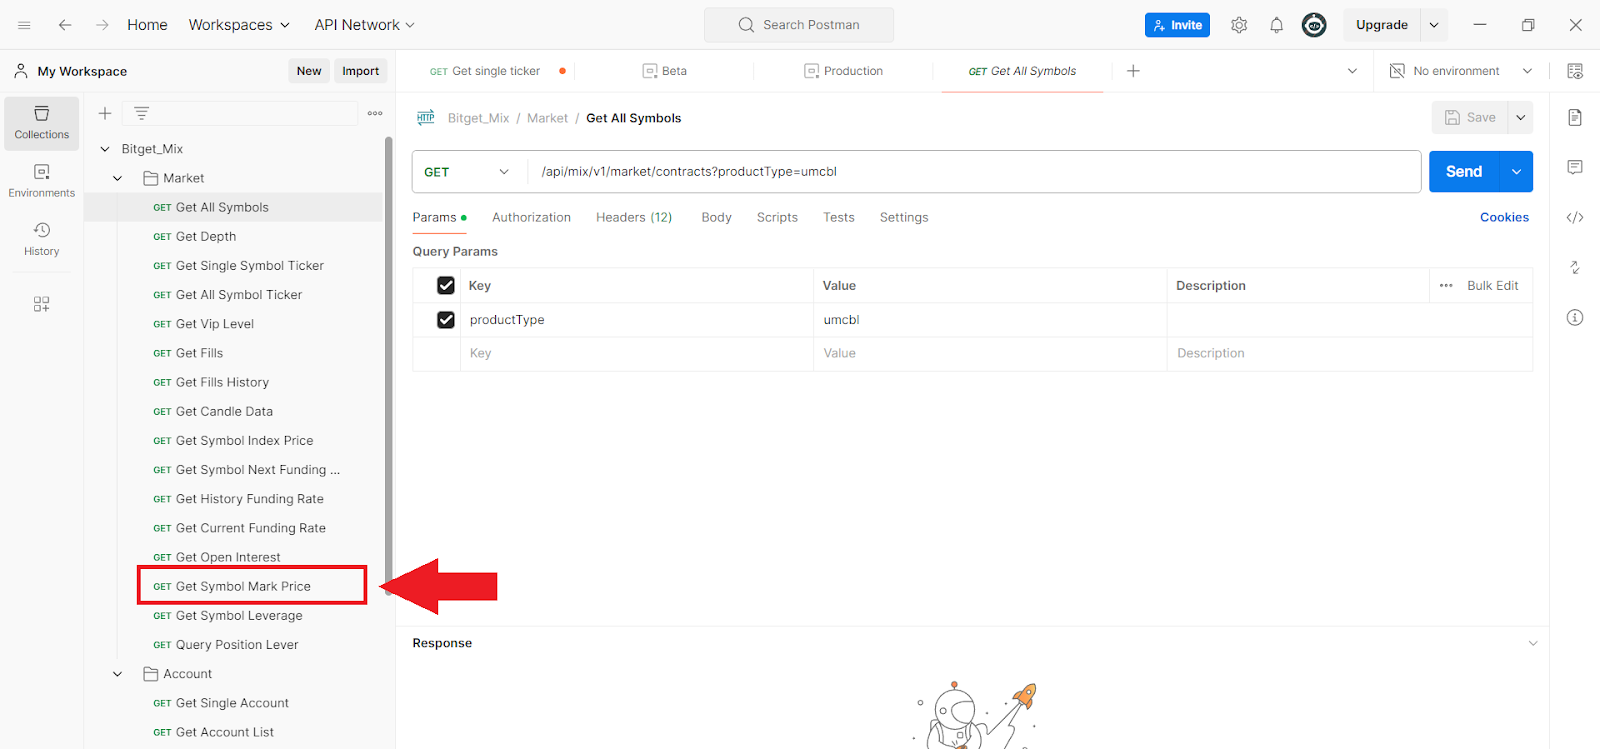Open the Documentation icon in right sidebar
Viewport: 1600px width, 749px height.
pos(1575,118)
